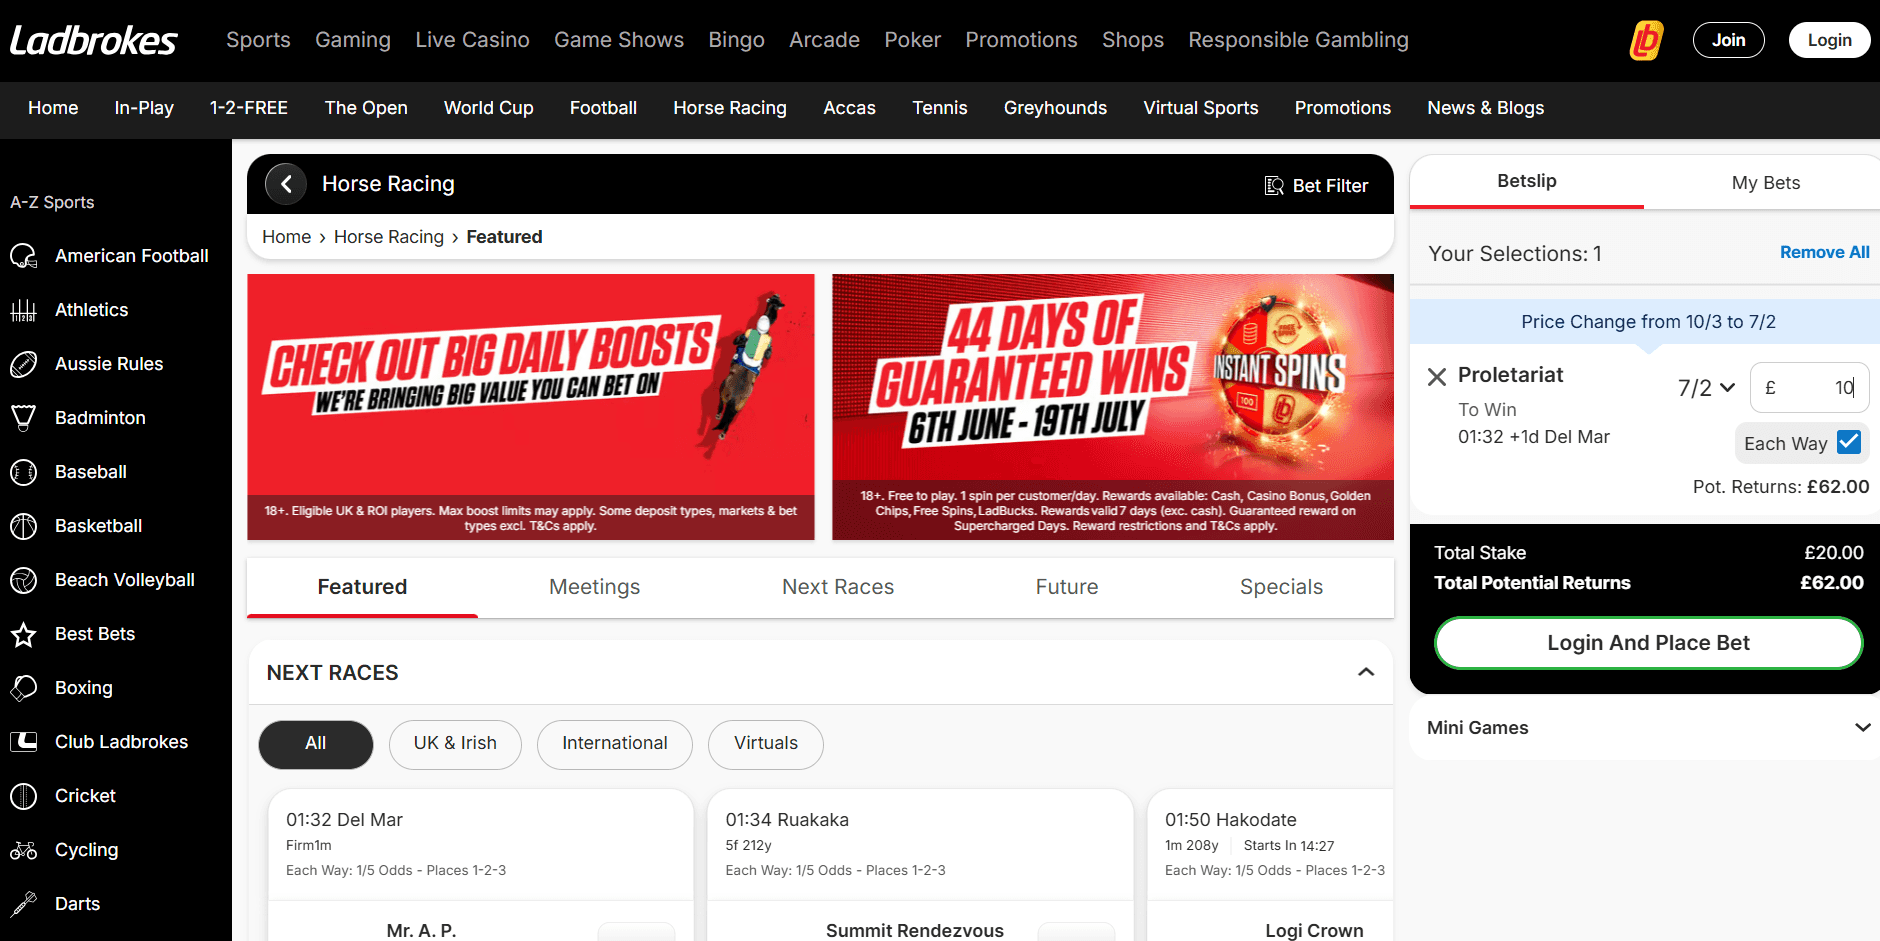Open the Gaming top menu
The height and width of the screenshot is (941, 1880).
[353, 40]
